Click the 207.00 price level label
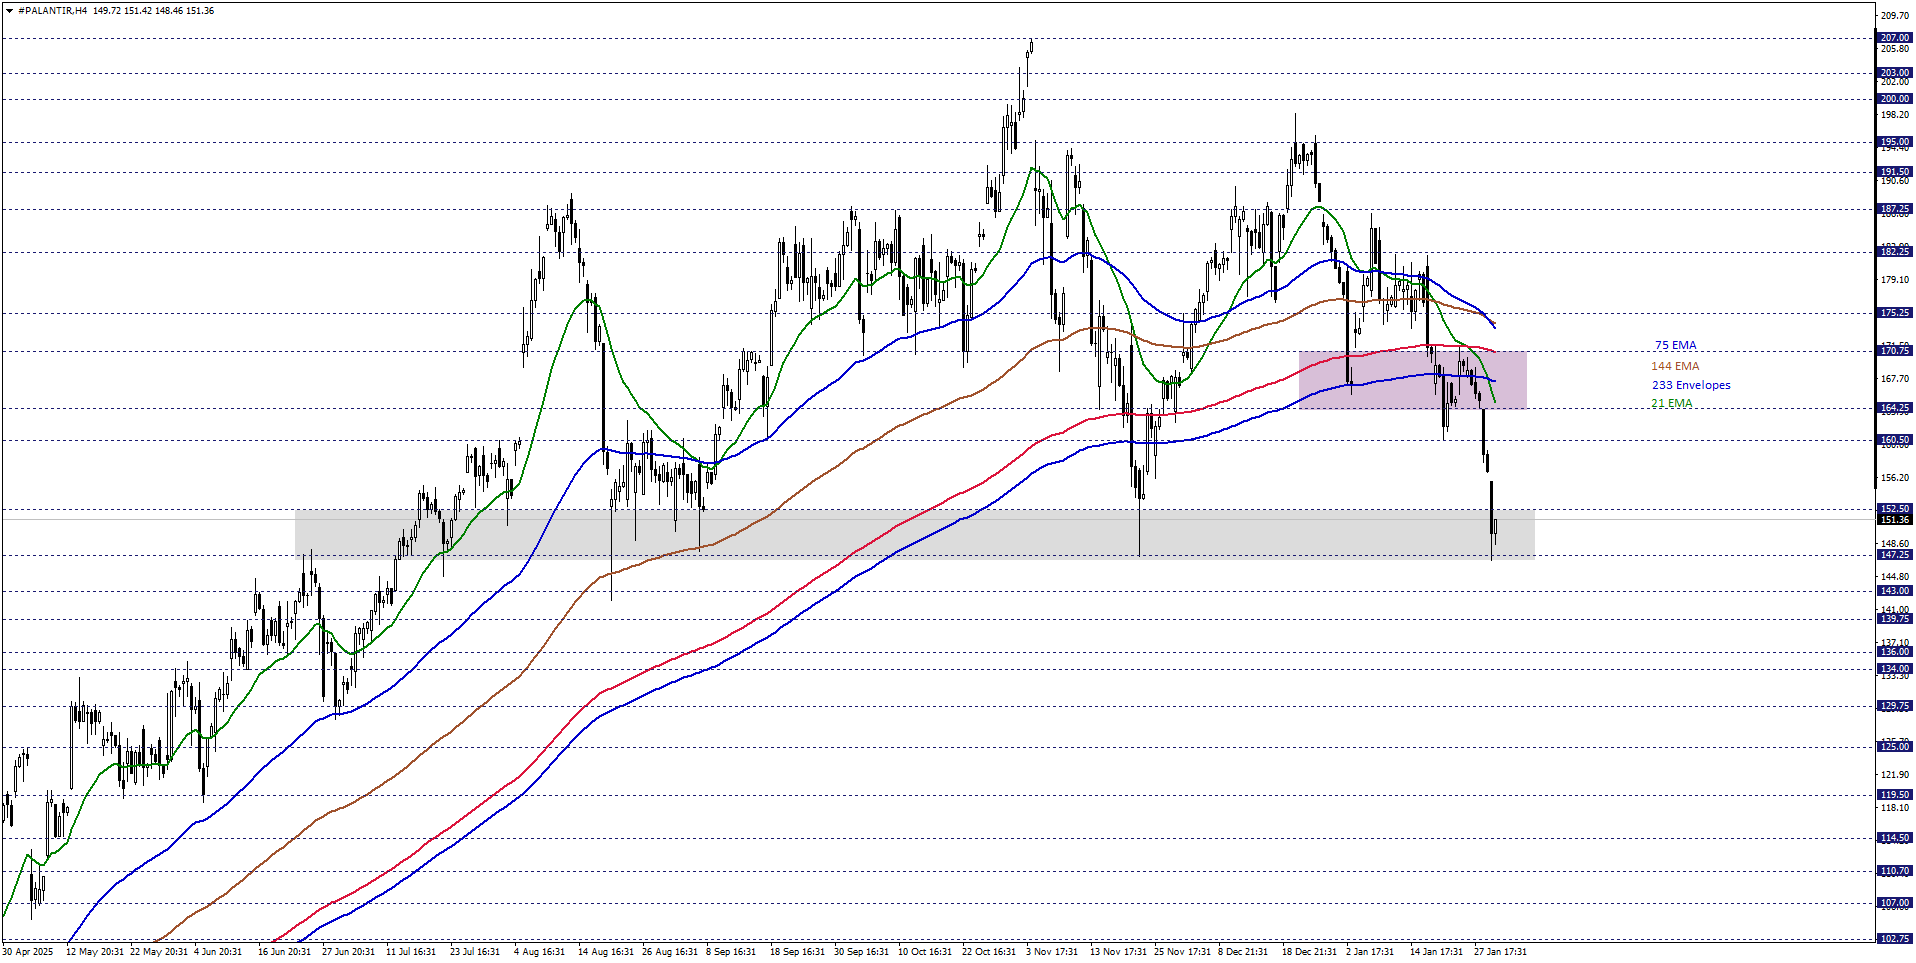The width and height of the screenshot is (1916, 963). click(1894, 38)
